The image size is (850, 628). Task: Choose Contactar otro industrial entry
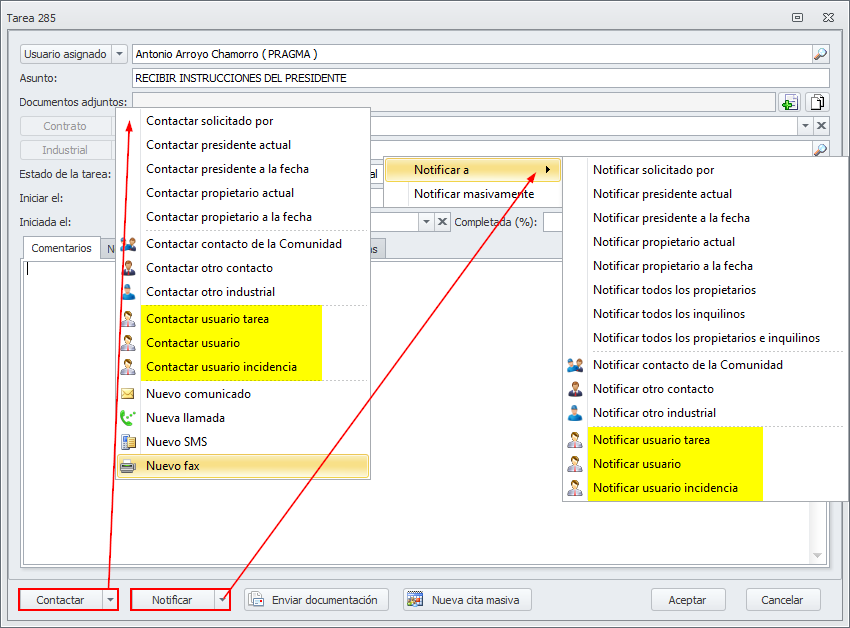[x=243, y=292]
